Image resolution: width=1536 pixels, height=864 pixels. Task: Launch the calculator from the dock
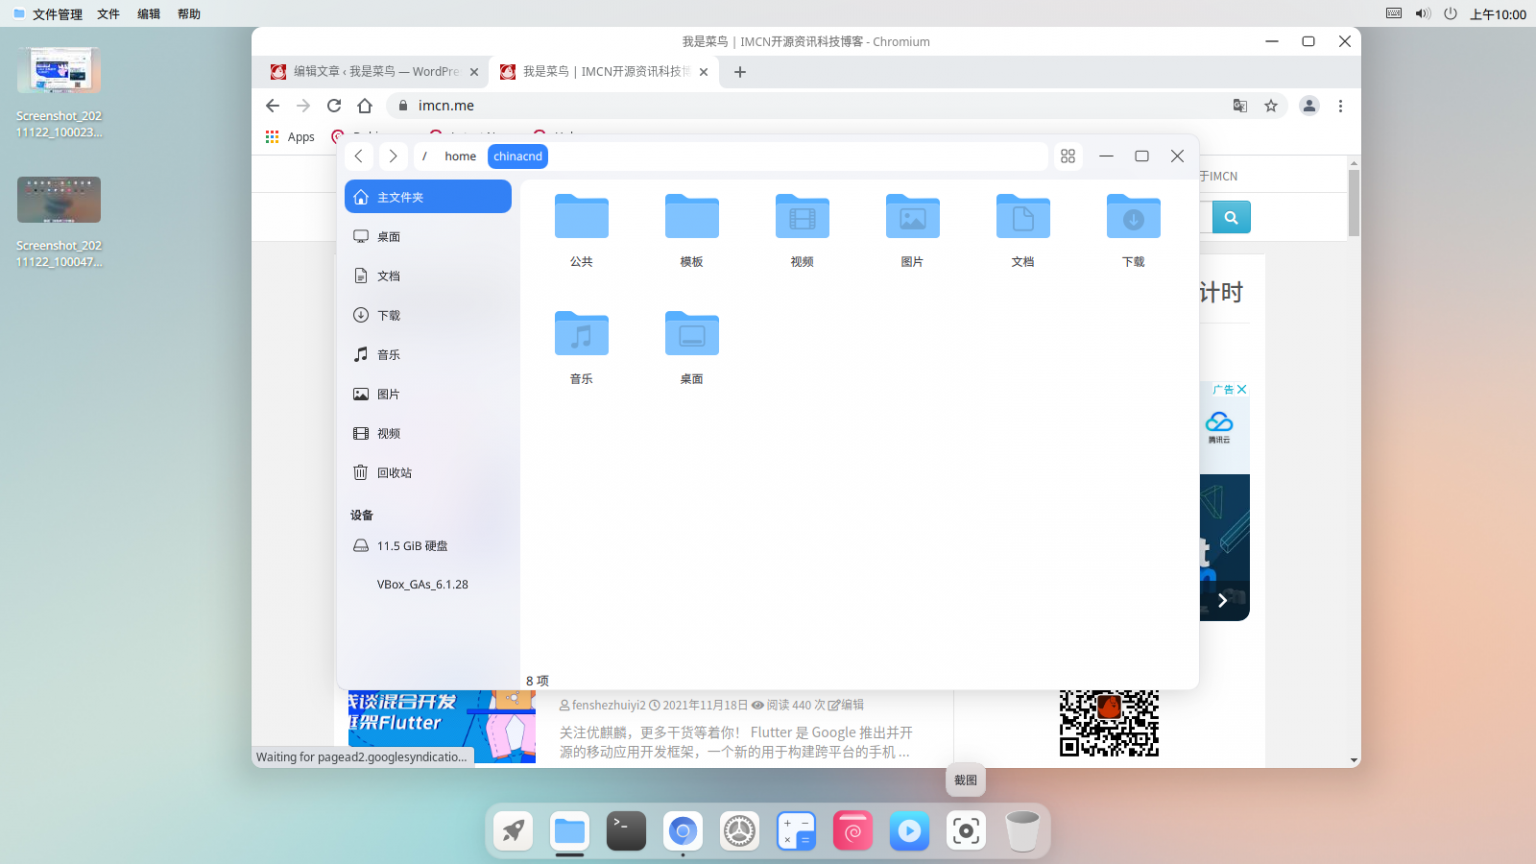[796, 831]
